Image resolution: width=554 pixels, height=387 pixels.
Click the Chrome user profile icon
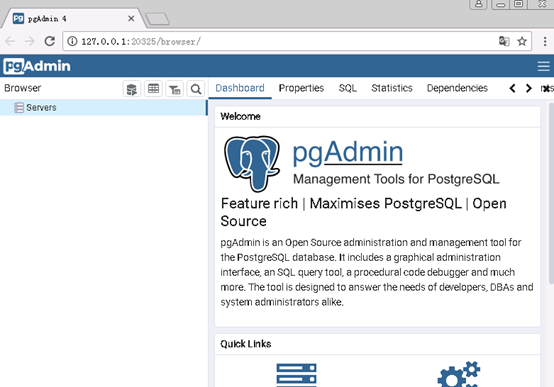tap(478, 4)
